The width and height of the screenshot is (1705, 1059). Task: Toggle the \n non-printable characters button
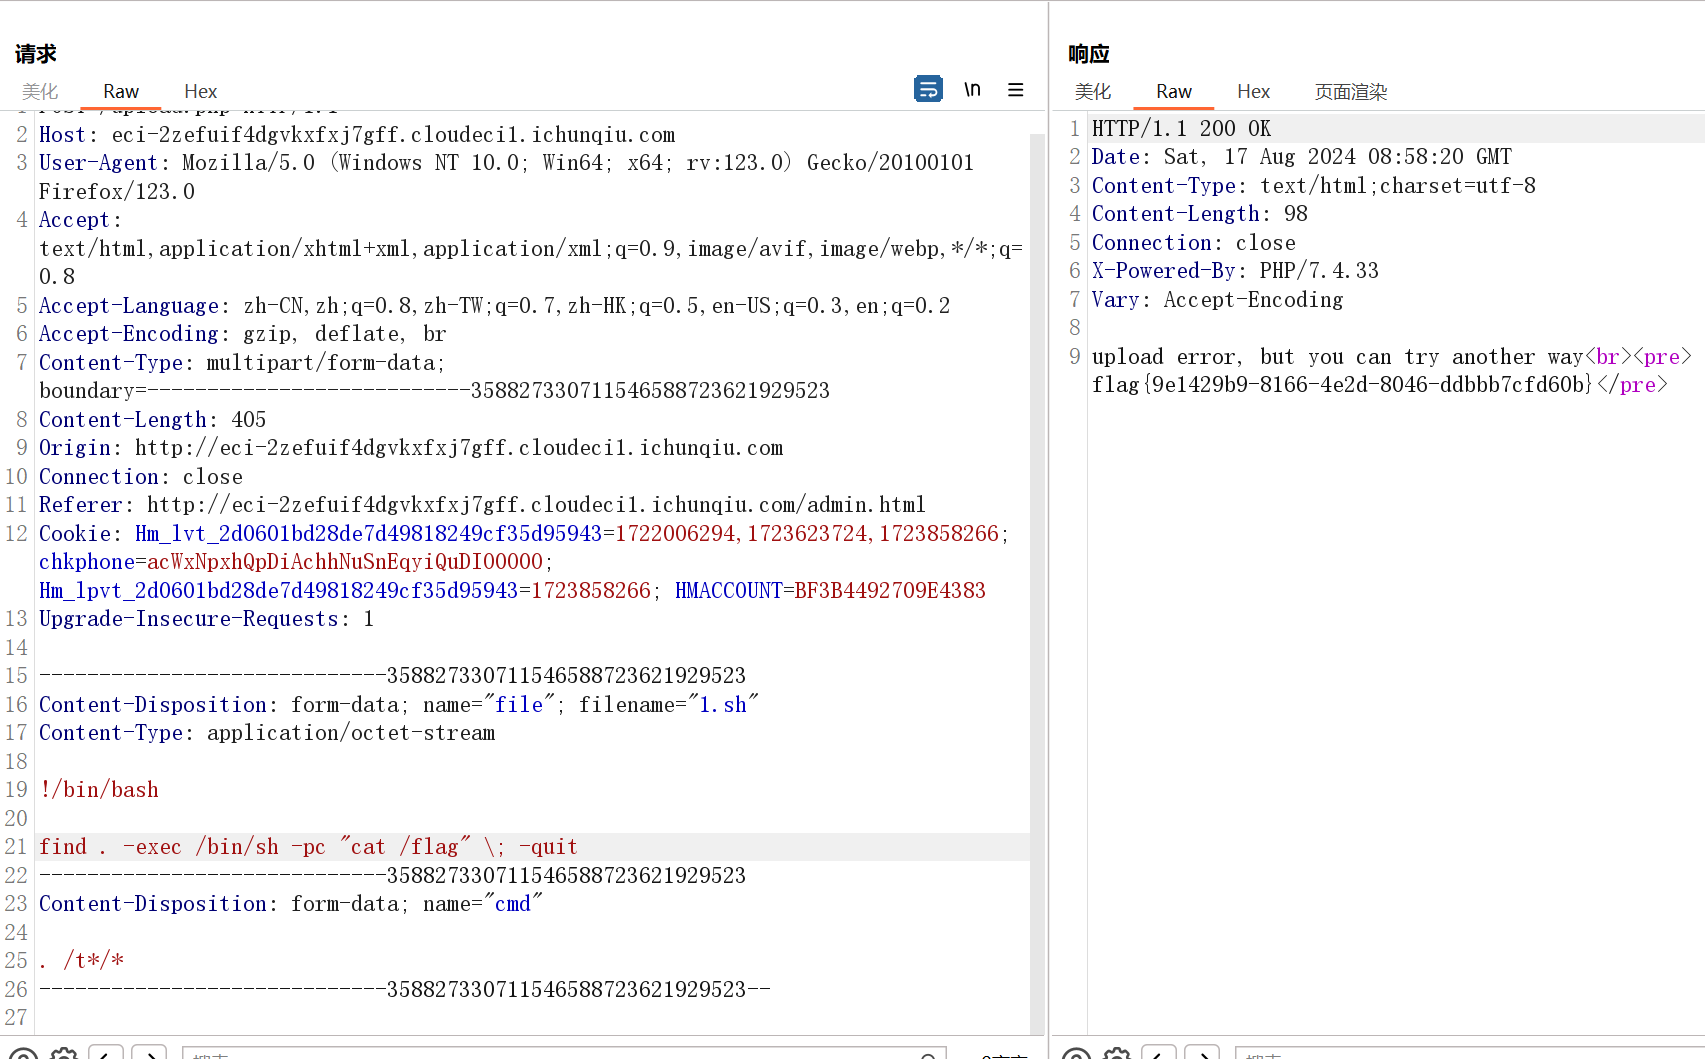[972, 89]
